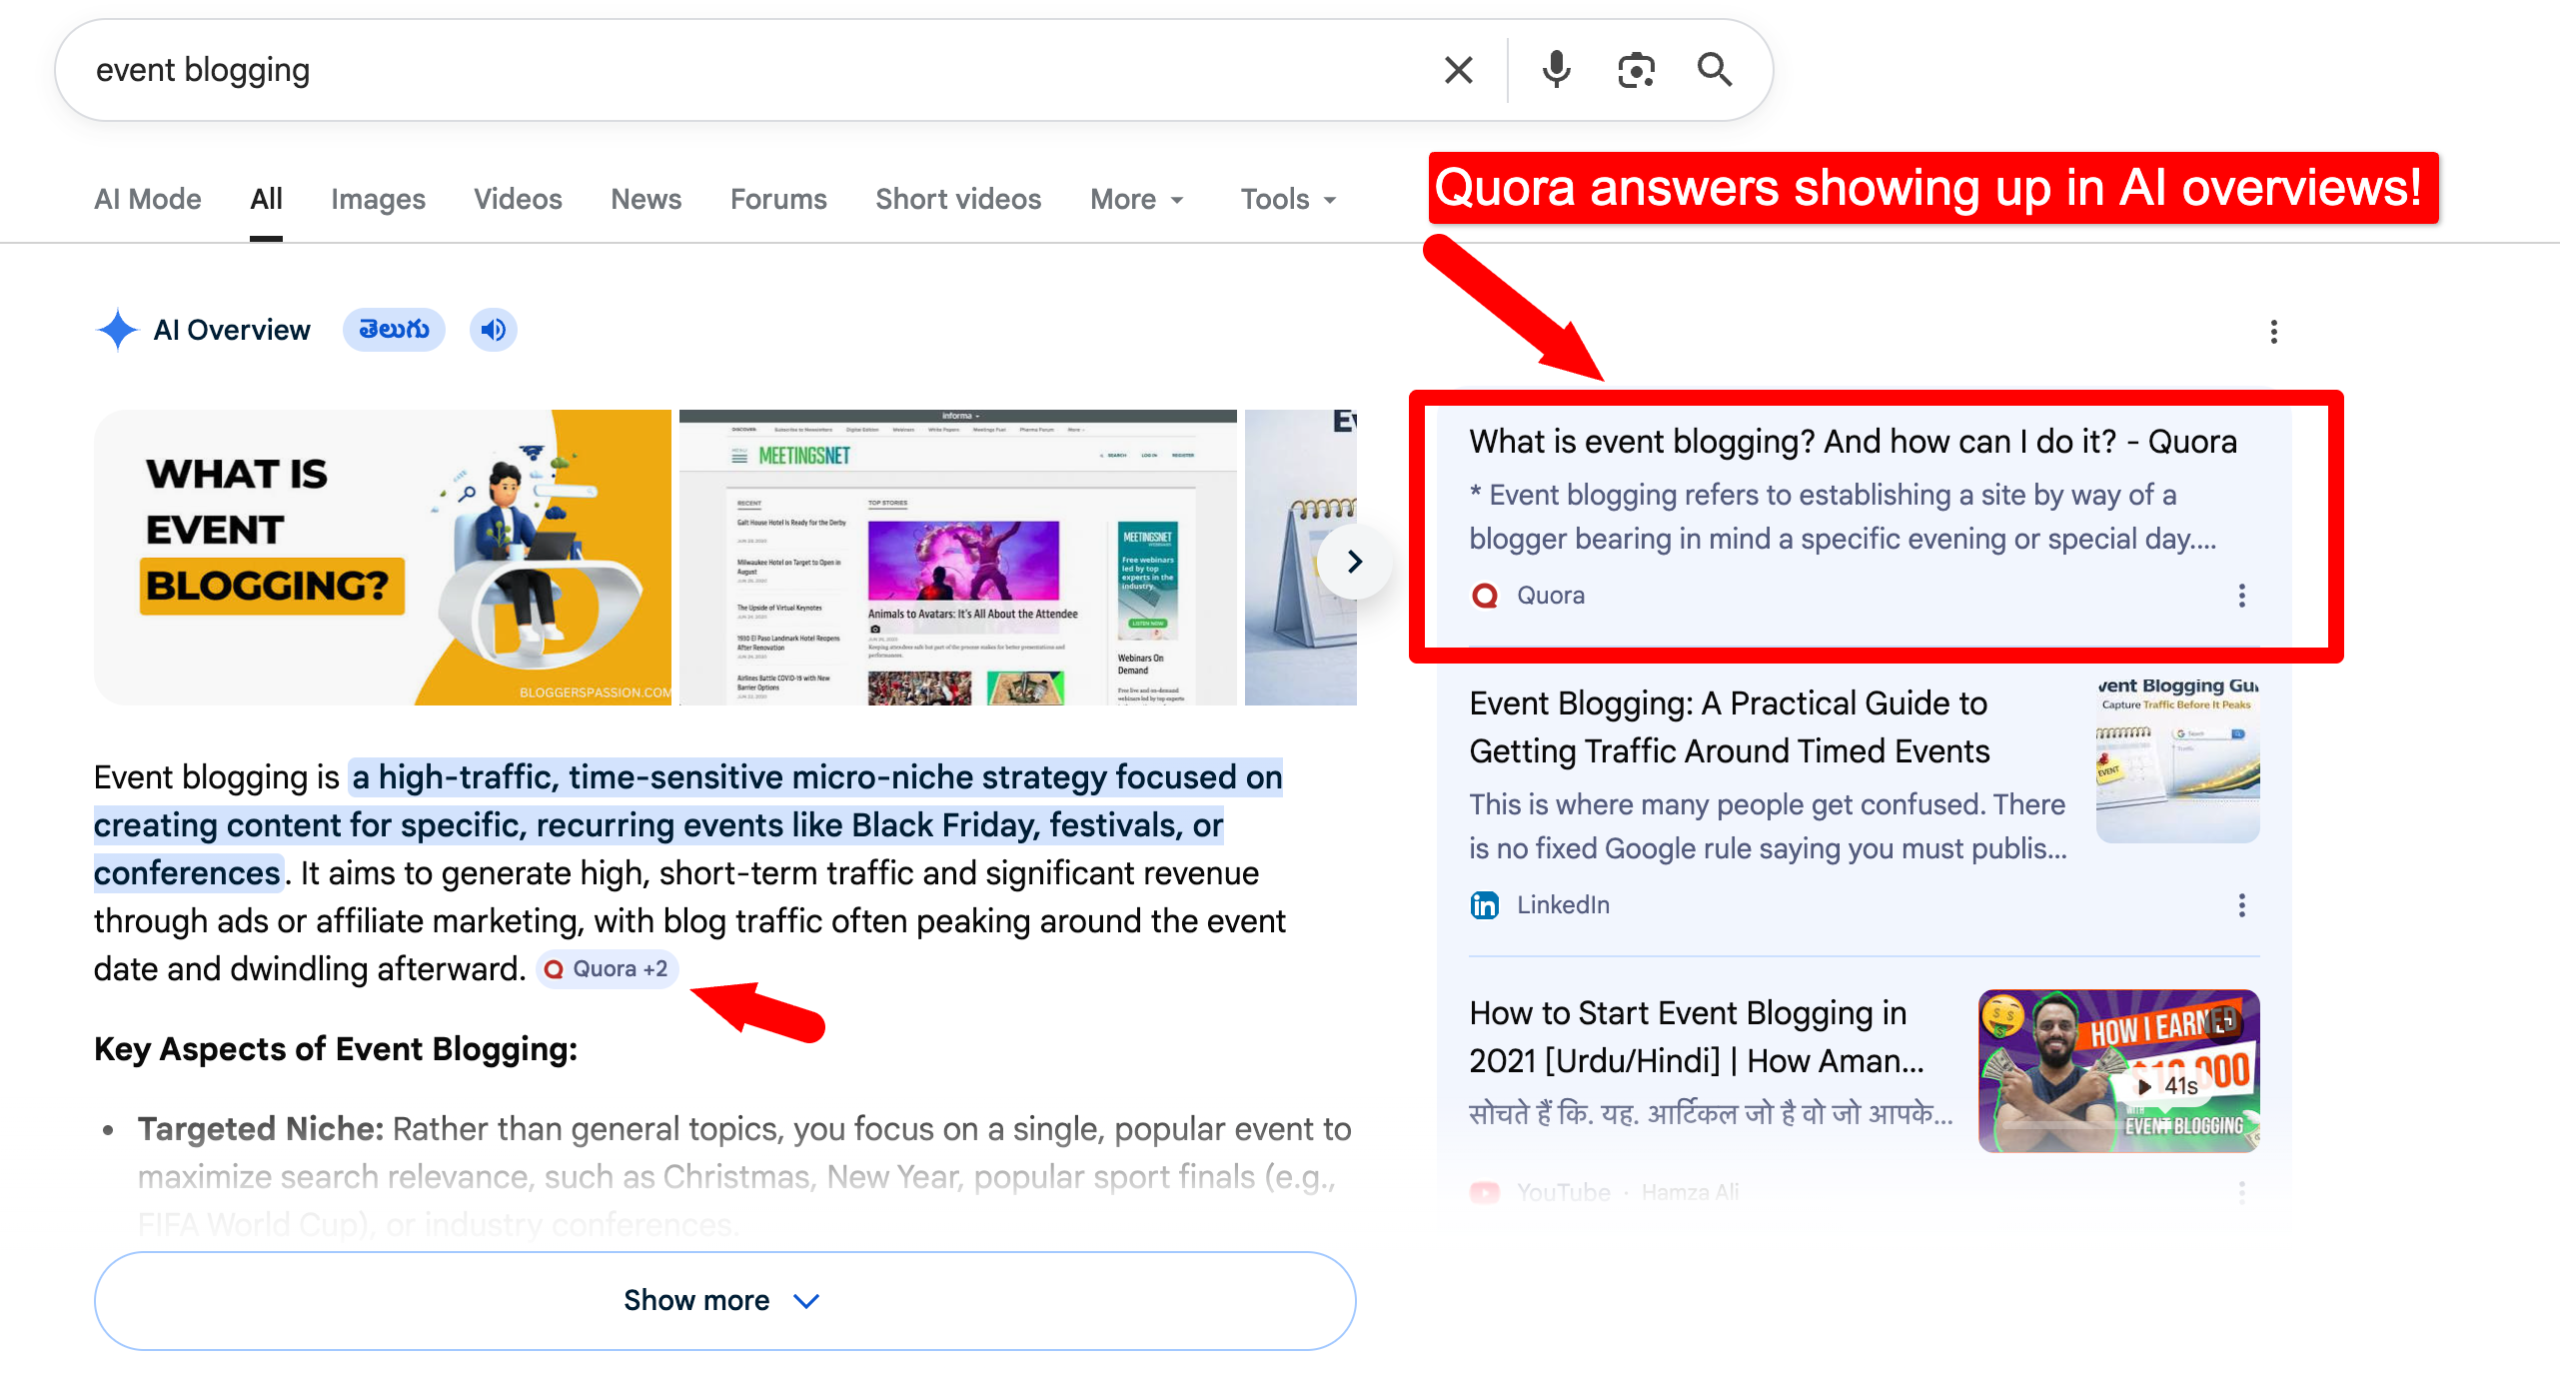Open Google Lens image search icon
The width and height of the screenshot is (2560, 1375).
[x=1636, y=70]
